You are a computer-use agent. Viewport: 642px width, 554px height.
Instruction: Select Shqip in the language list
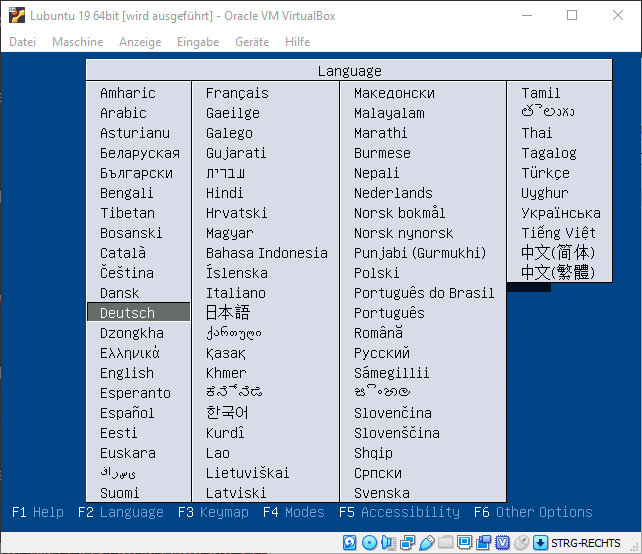point(373,453)
